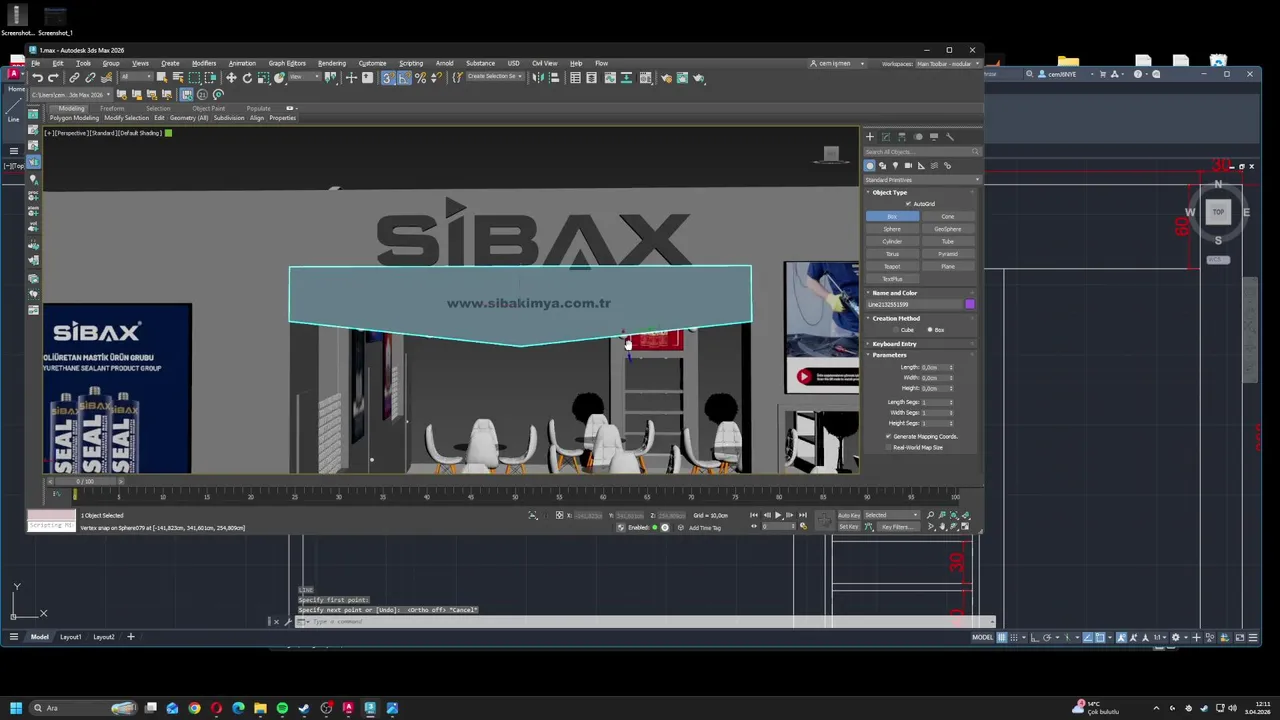Open the Rendering menu
Image resolution: width=1280 pixels, height=720 pixels.
tap(332, 63)
